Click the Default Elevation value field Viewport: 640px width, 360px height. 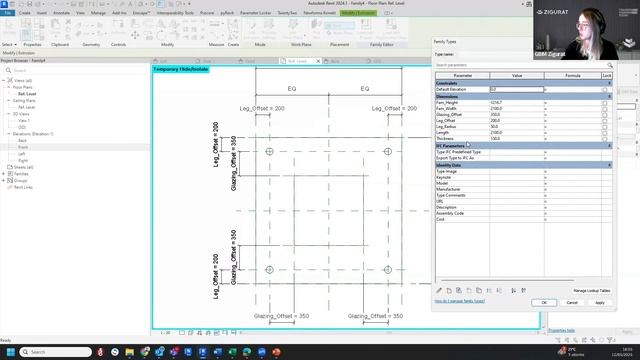(x=517, y=89)
